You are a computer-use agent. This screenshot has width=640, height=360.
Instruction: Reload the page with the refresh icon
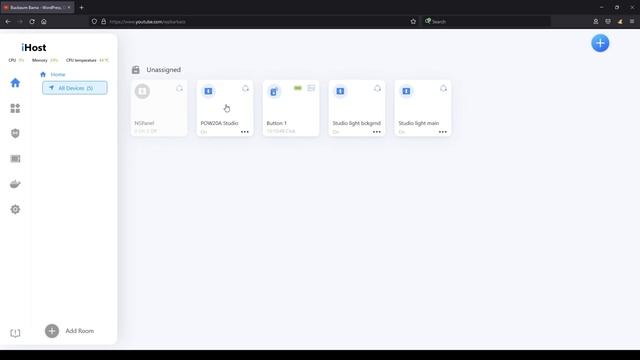(x=32, y=22)
